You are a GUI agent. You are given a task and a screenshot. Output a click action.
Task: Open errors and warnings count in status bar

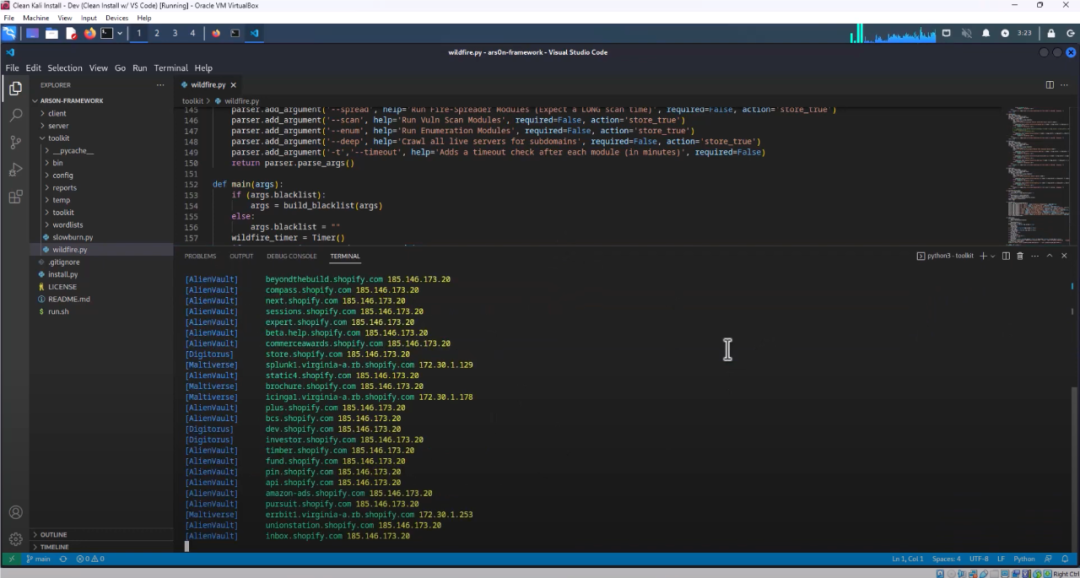click(x=90, y=559)
